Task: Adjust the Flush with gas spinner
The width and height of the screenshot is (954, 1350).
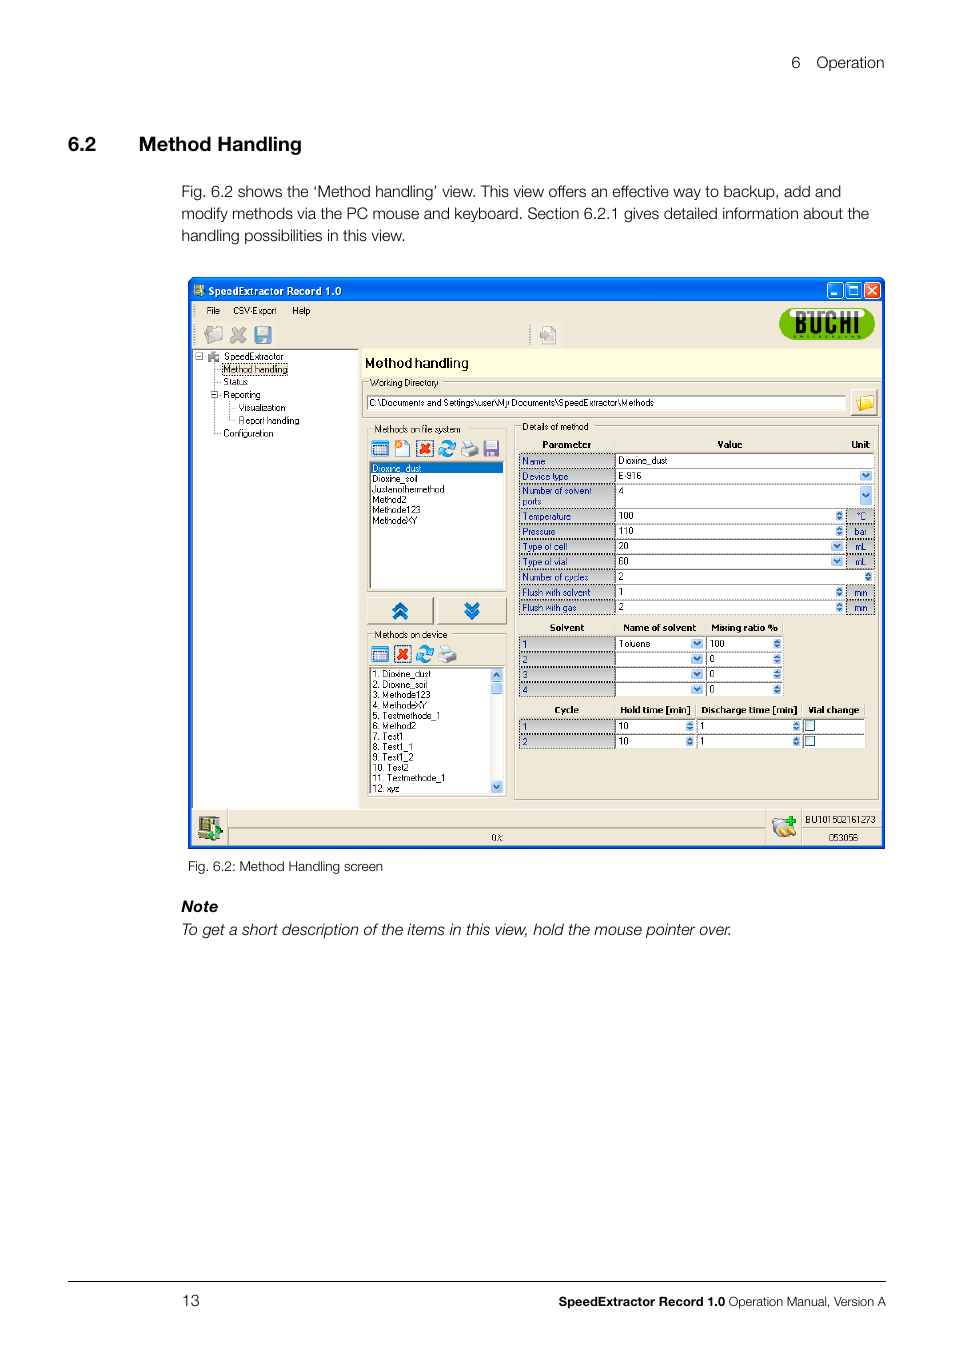Action: [839, 607]
